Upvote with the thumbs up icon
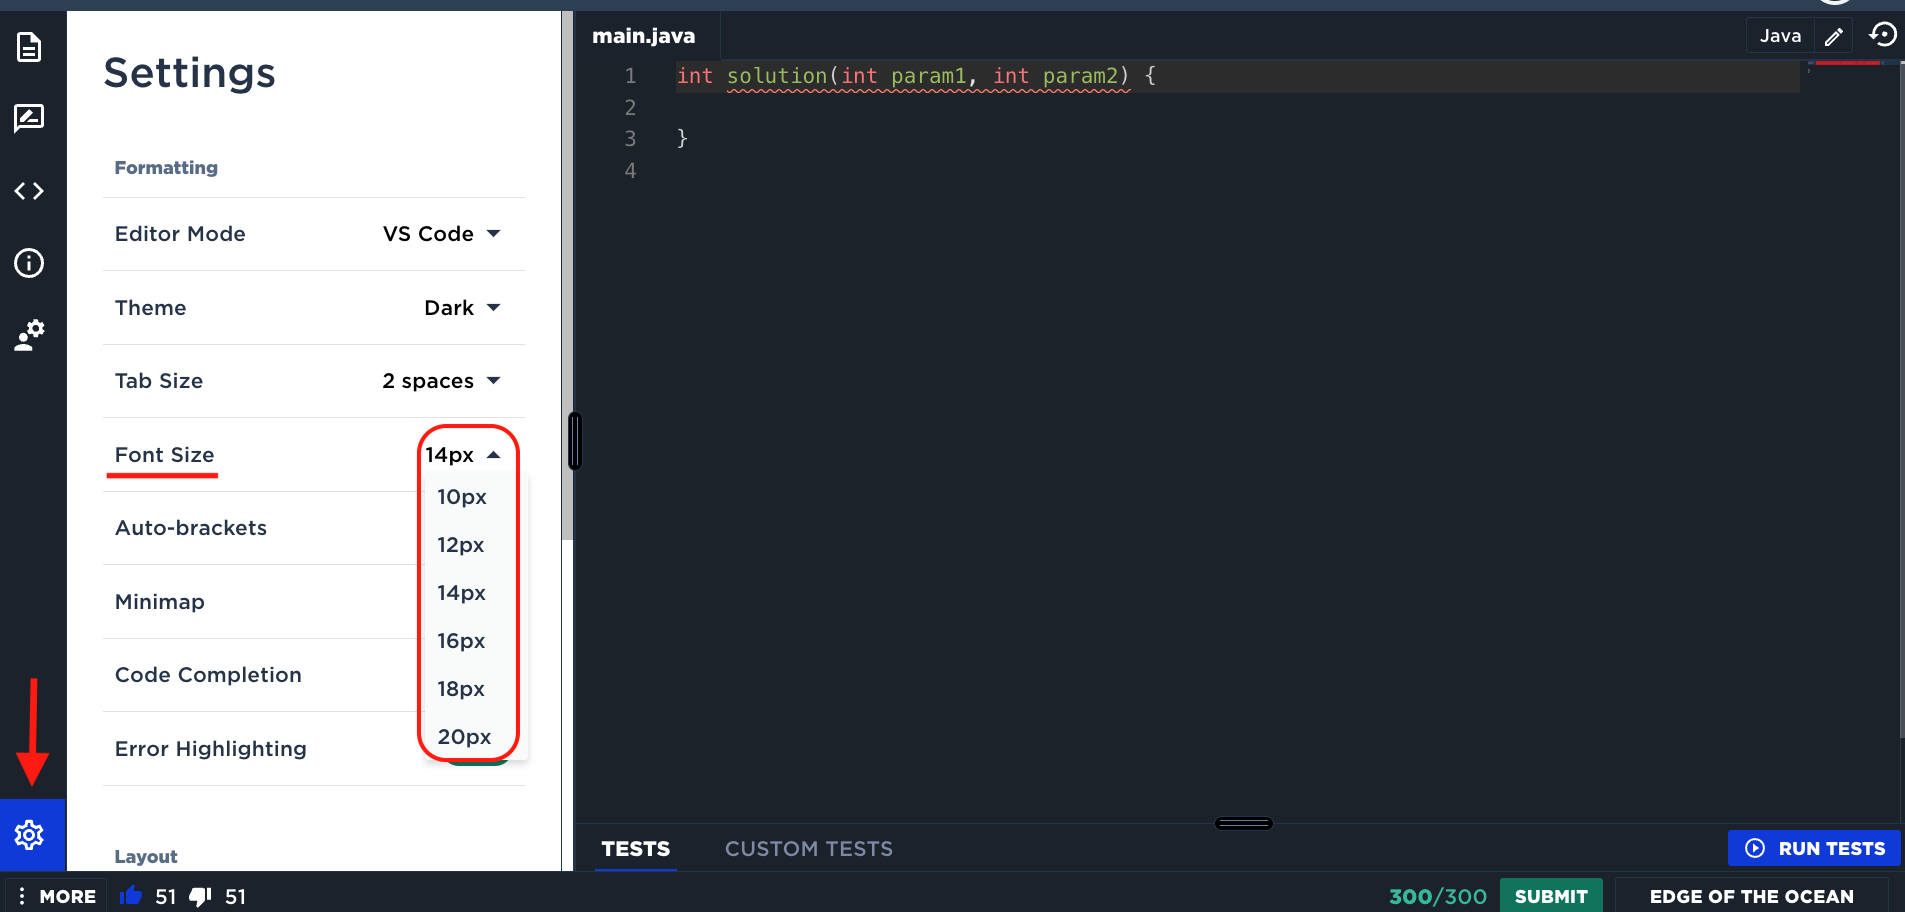Screen dimensions: 1905x912 point(131,896)
